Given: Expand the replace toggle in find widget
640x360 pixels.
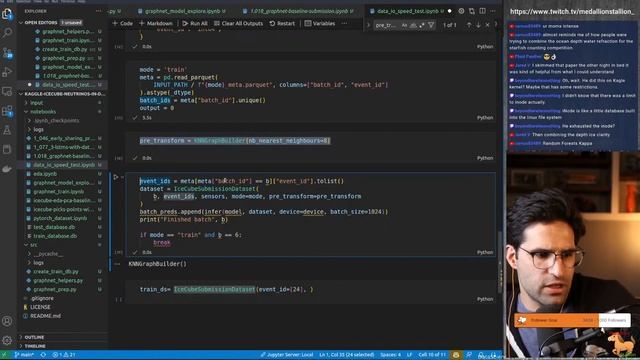Looking at the screenshot, I should coord(368,25).
